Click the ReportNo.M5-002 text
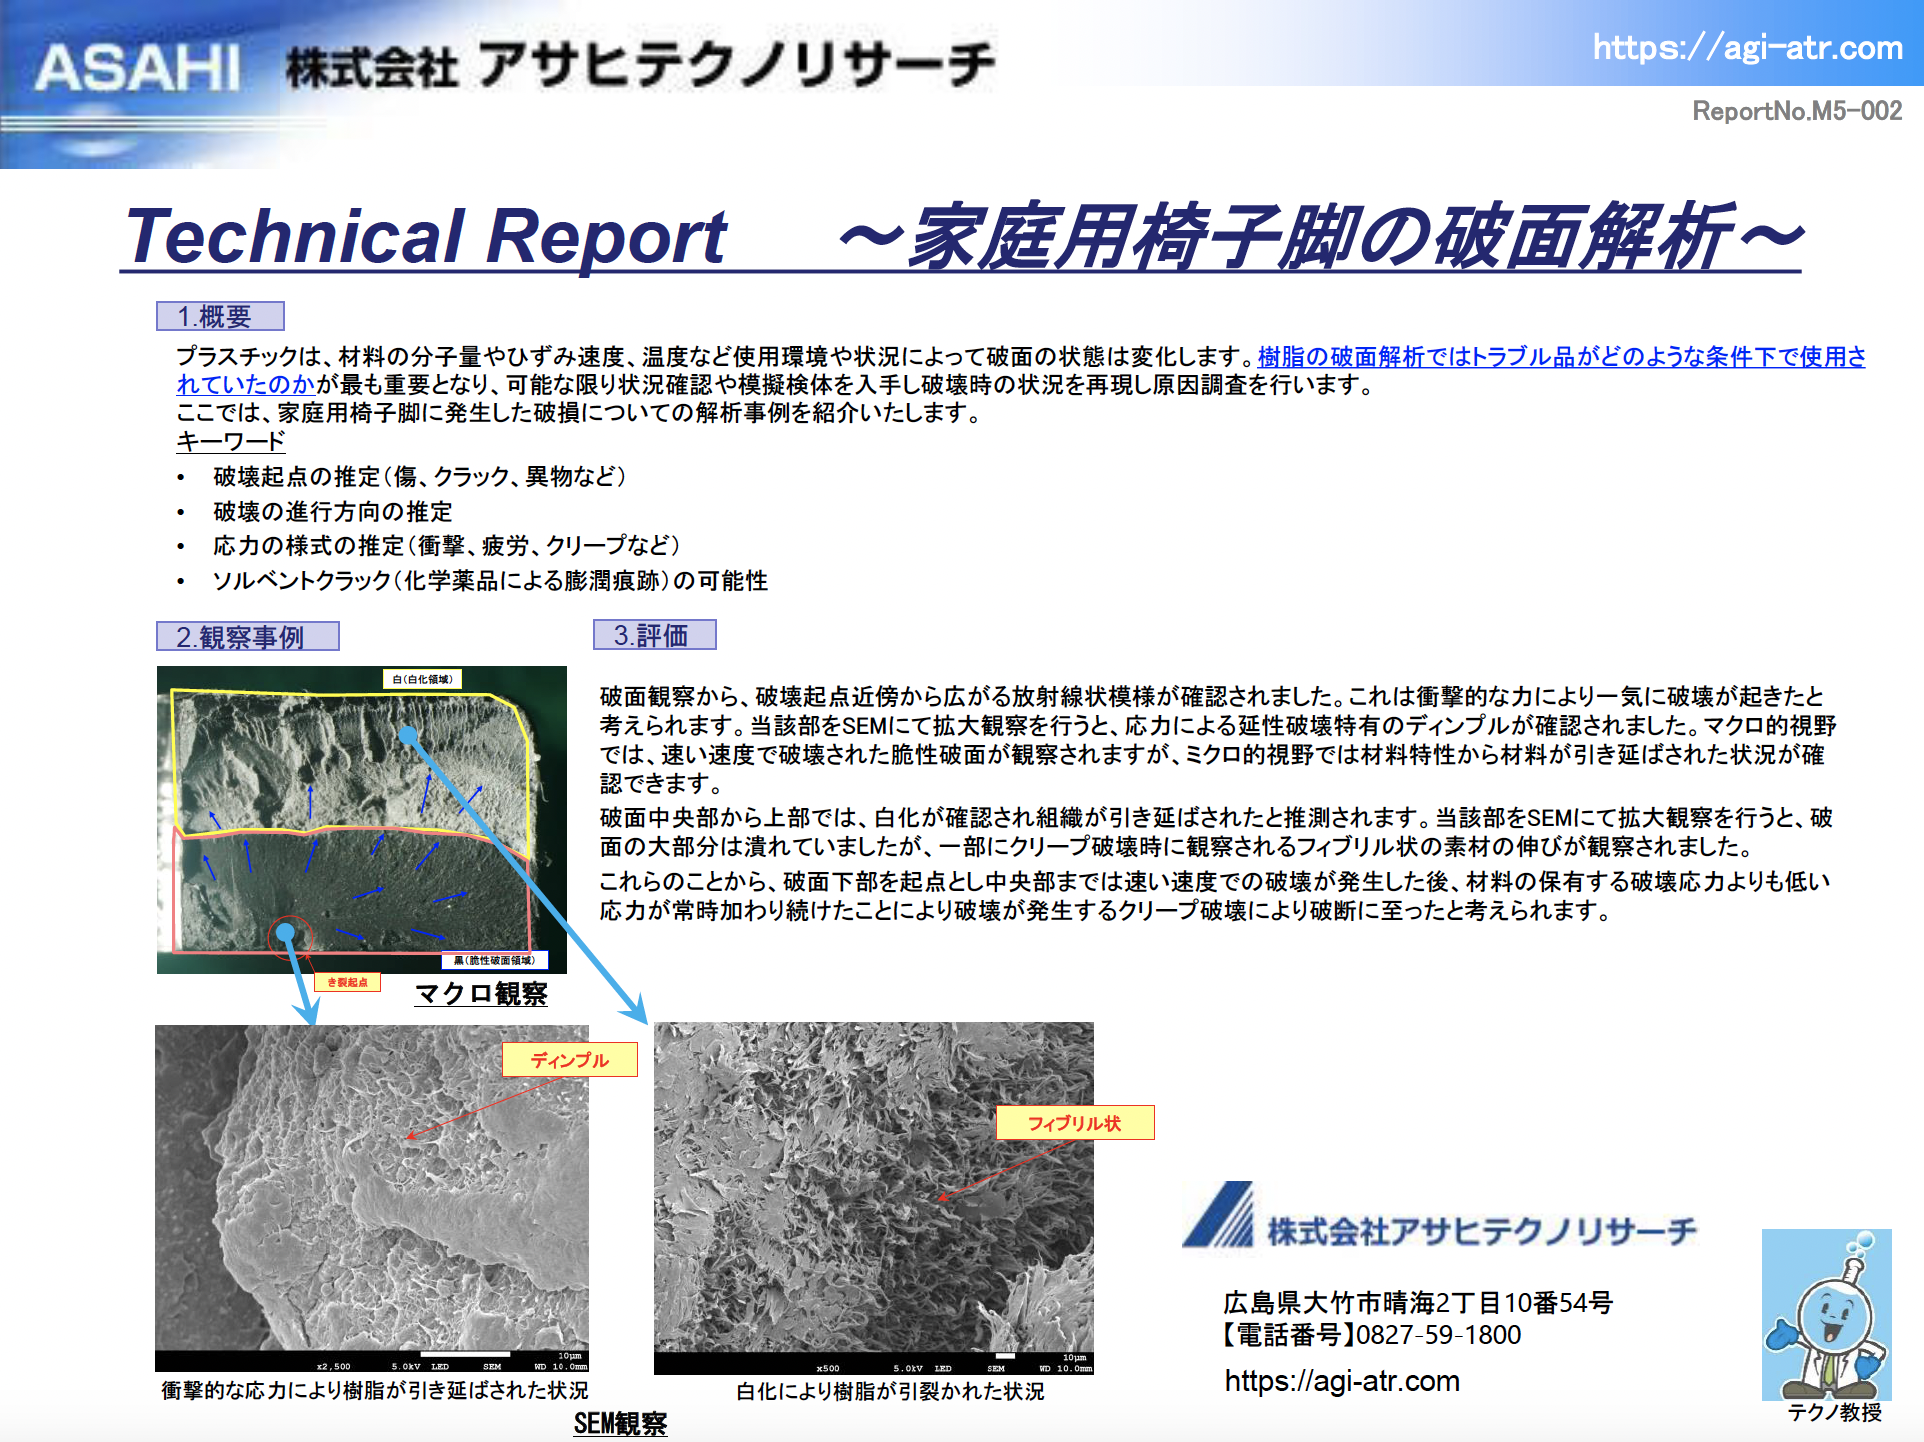This screenshot has width=1924, height=1442. click(x=1797, y=111)
